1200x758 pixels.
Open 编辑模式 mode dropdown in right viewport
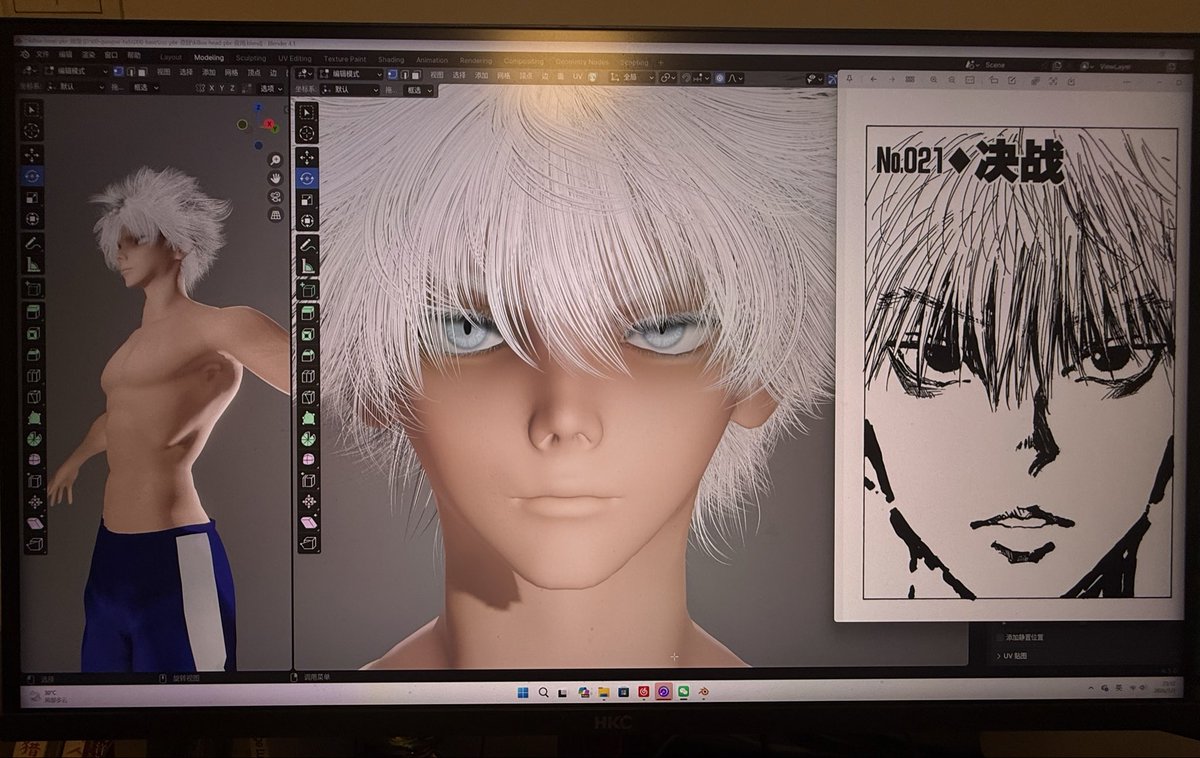point(350,74)
